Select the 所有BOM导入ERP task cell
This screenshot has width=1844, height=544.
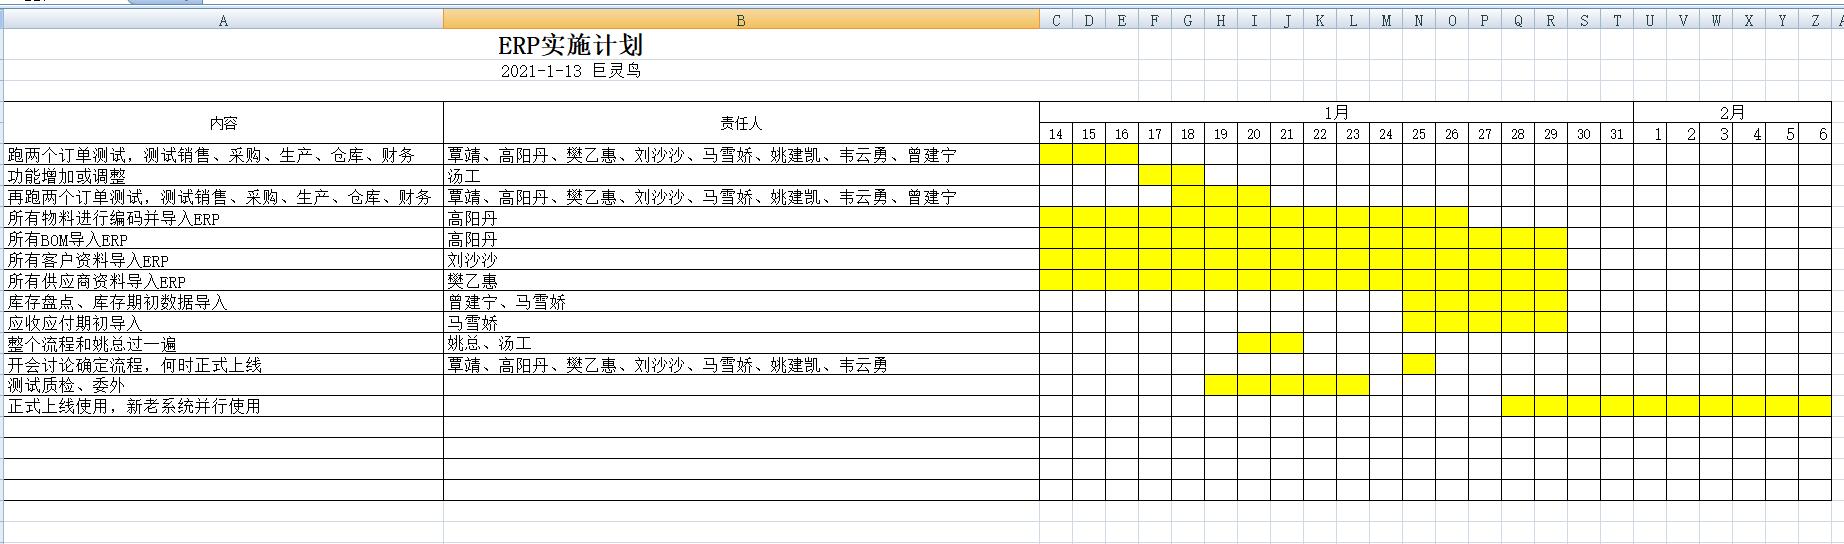click(x=223, y=239)
